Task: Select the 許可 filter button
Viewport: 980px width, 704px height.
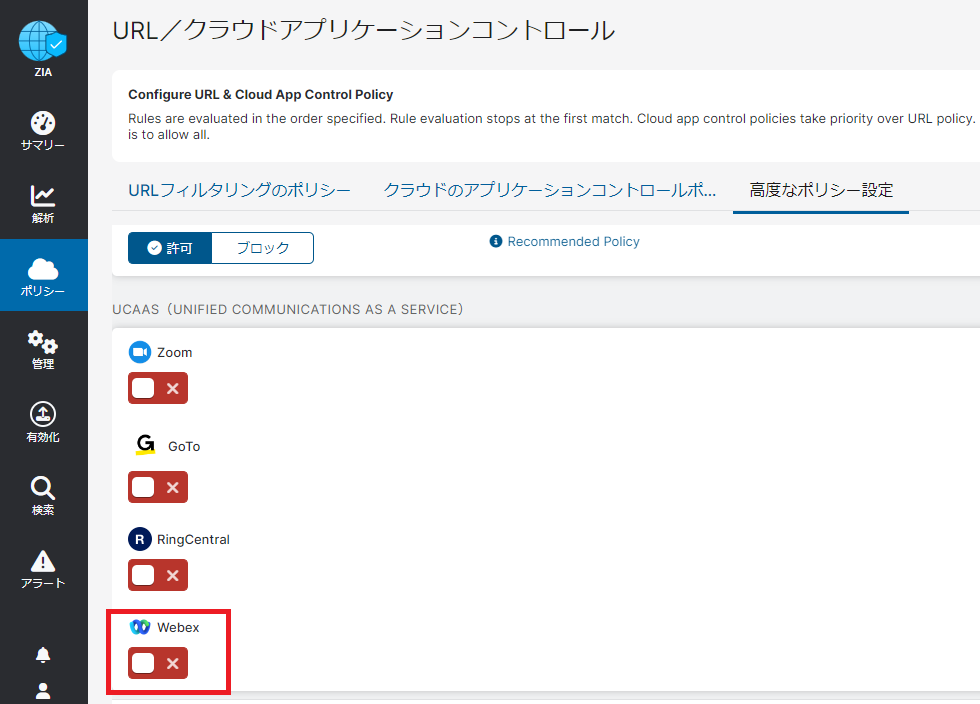Action: point(170,248)
